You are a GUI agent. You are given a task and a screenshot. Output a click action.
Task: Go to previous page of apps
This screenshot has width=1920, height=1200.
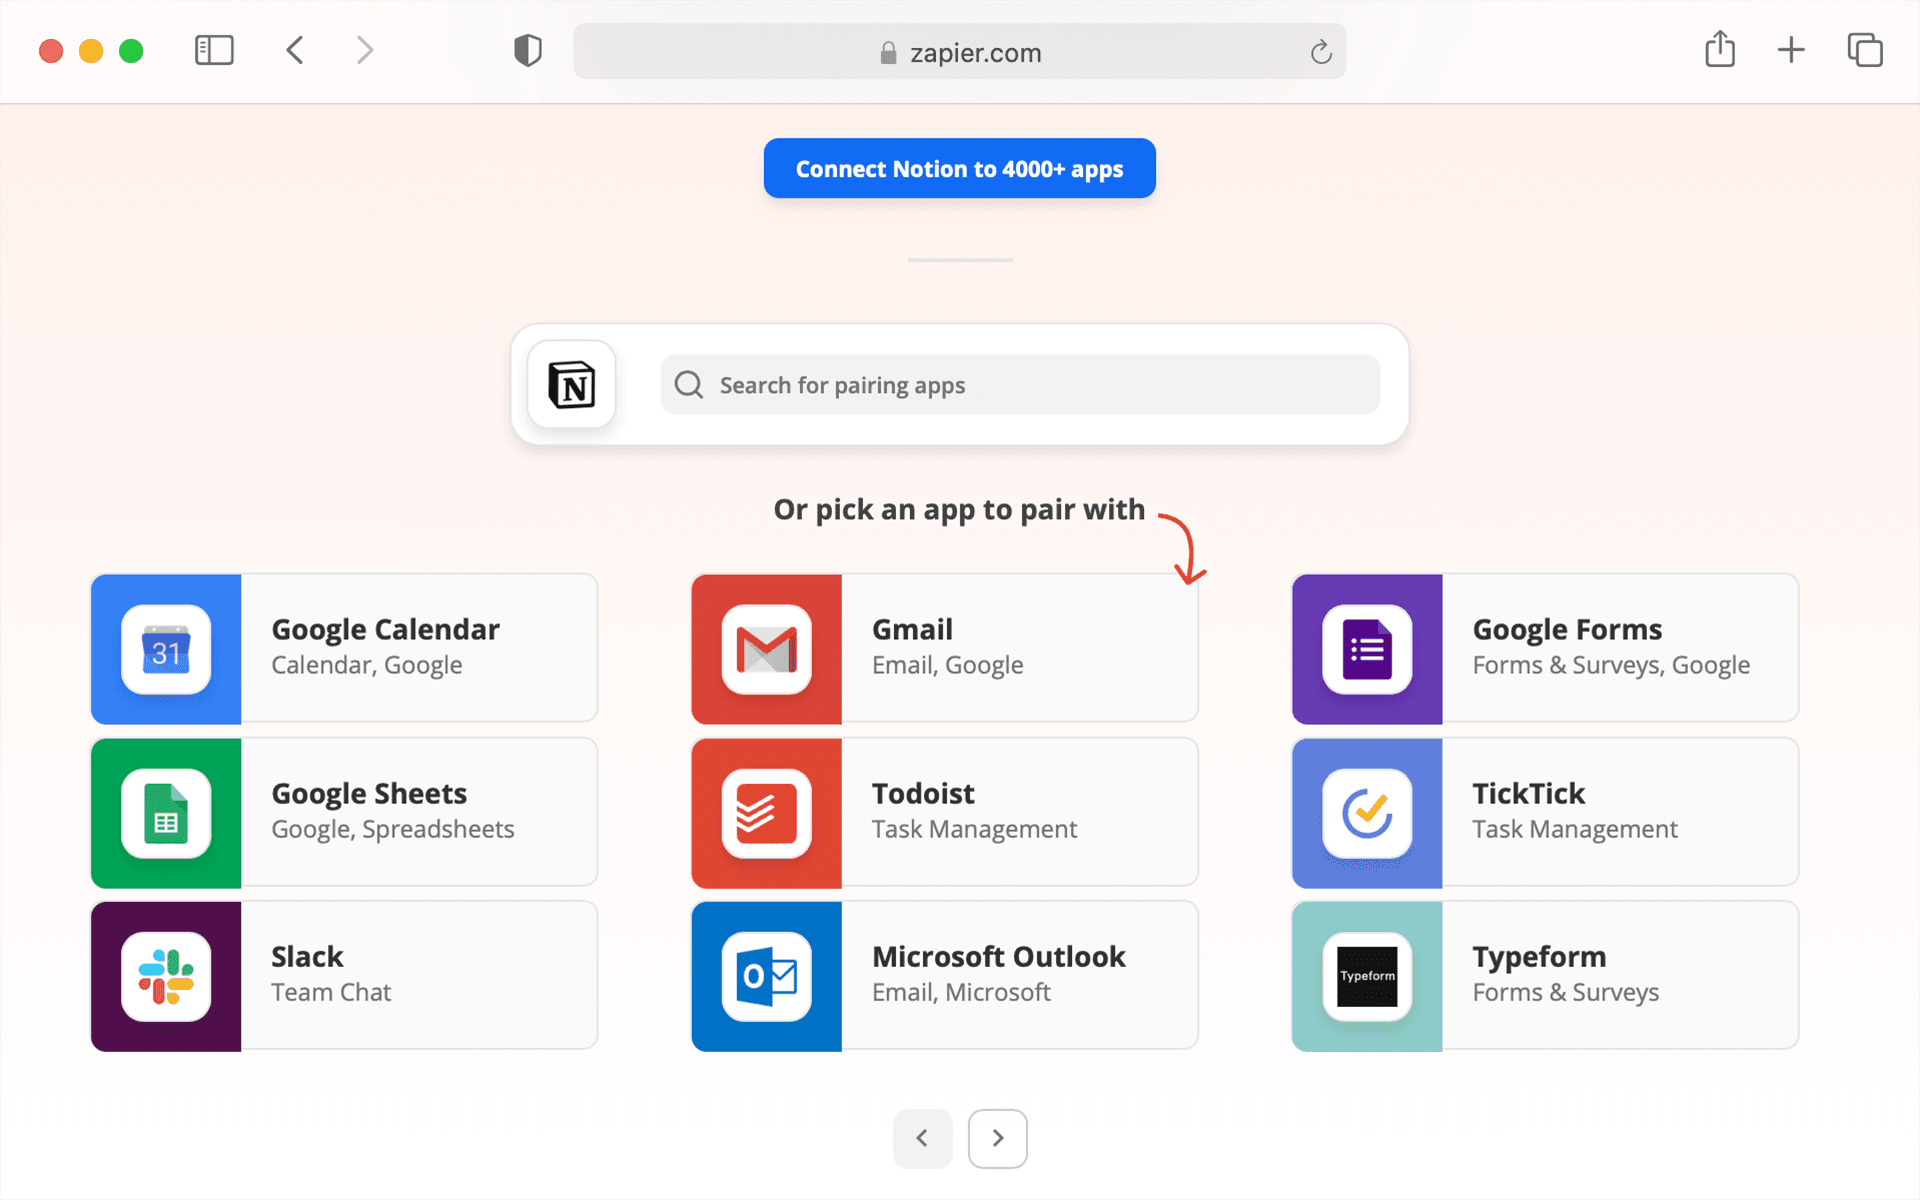click(x=922, y=1138)
